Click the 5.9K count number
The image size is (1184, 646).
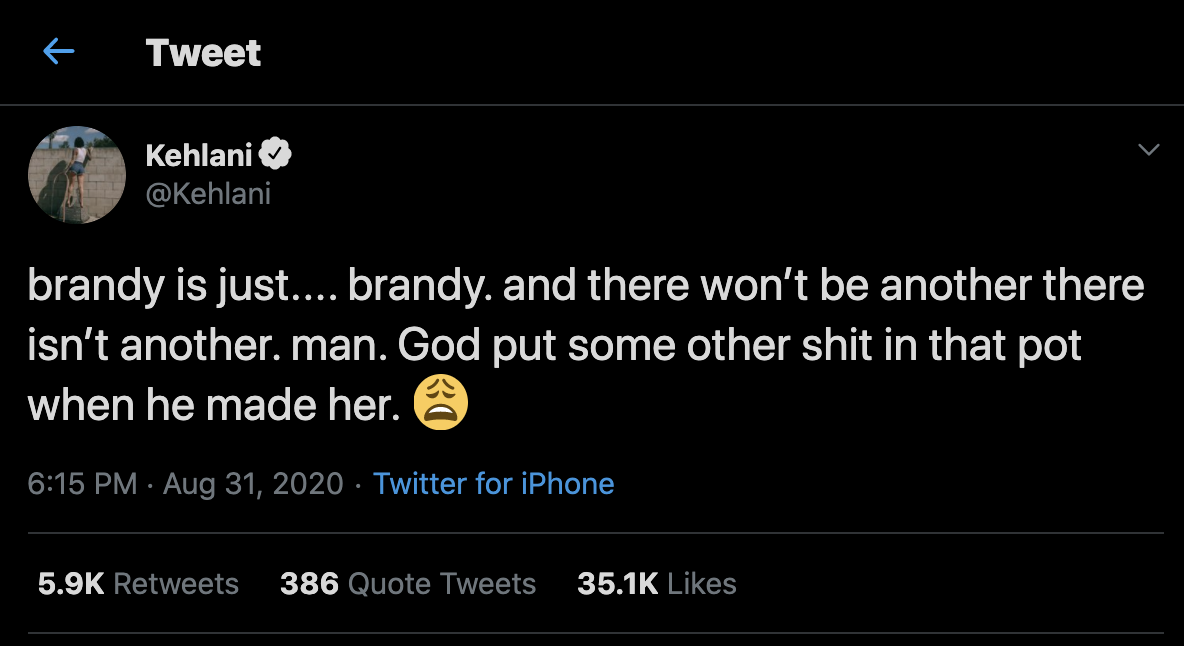point(71,584)
